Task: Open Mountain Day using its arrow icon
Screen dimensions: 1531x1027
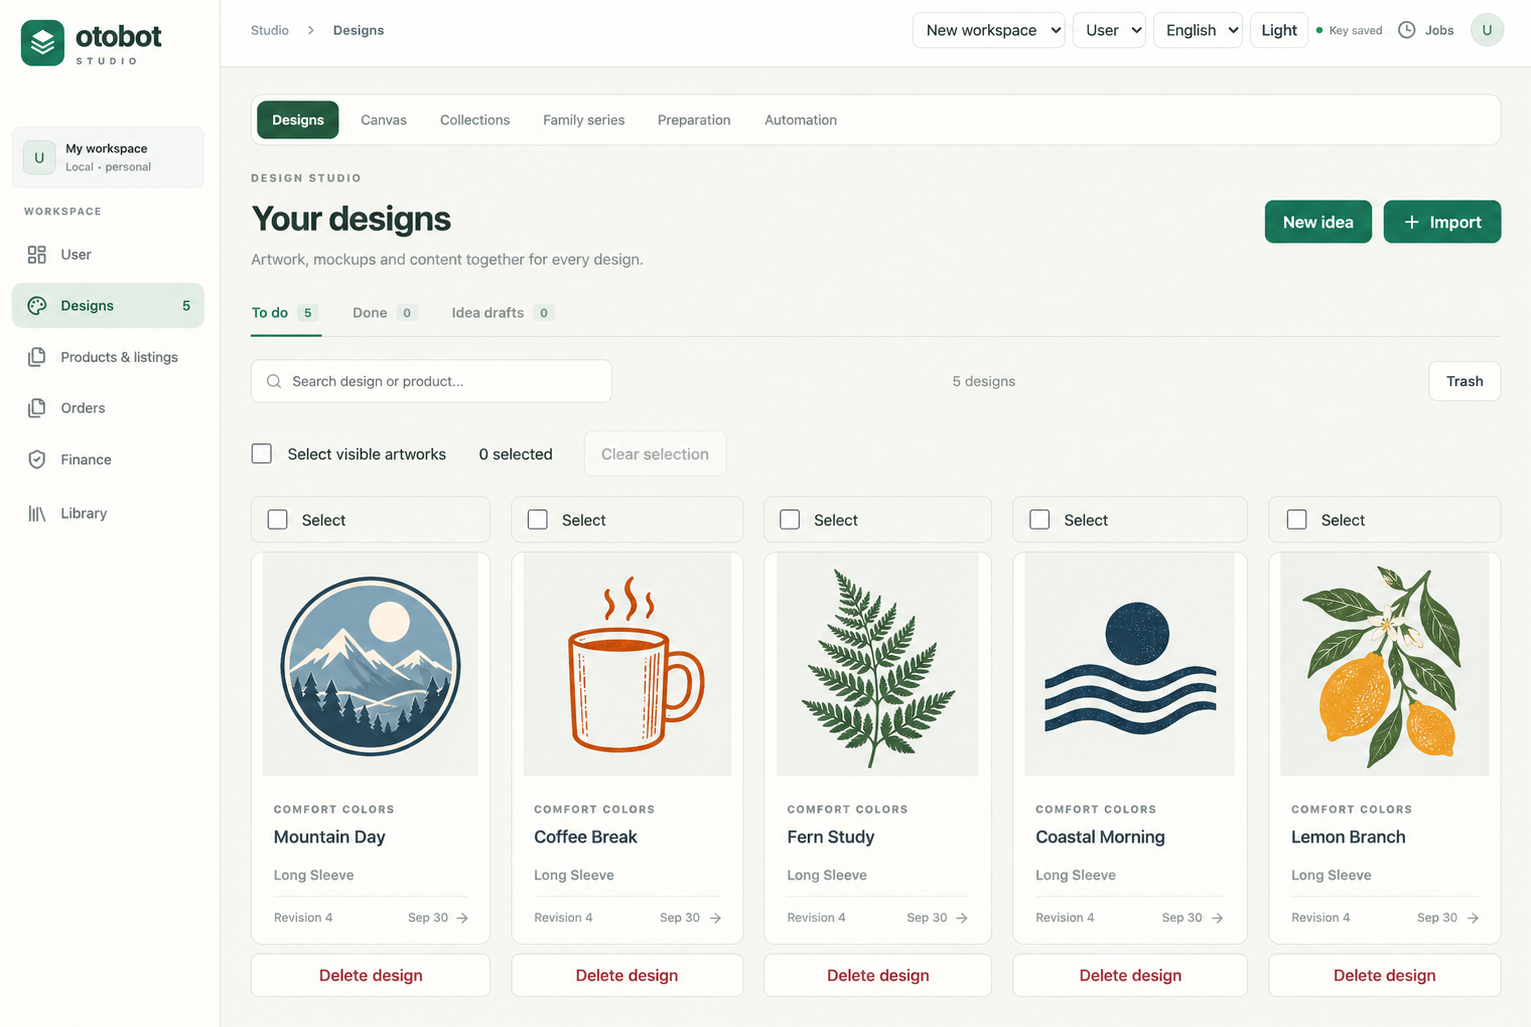Action: point(462,918)
